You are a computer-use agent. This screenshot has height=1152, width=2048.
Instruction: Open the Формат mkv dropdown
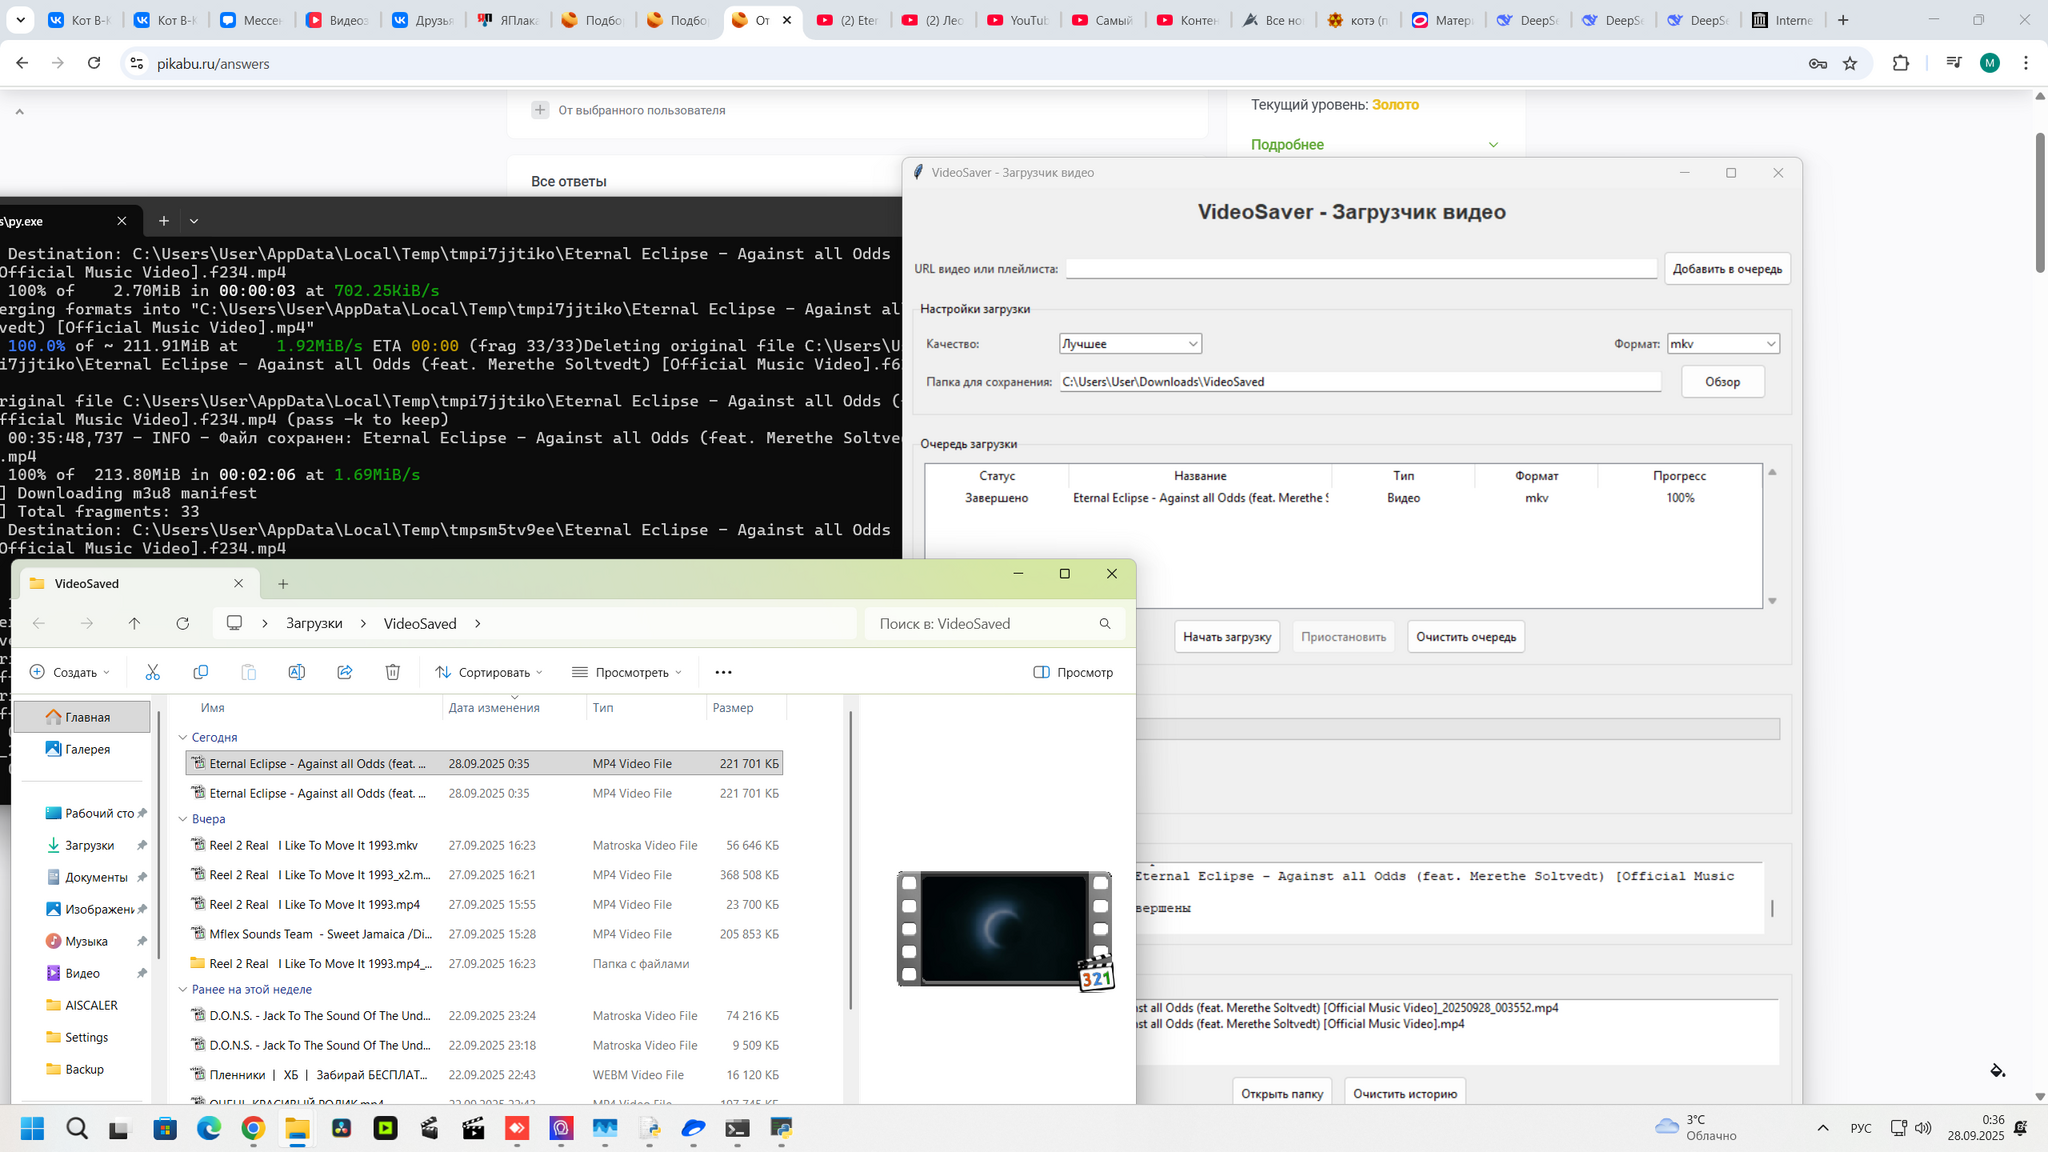[x=1723, y=344]
